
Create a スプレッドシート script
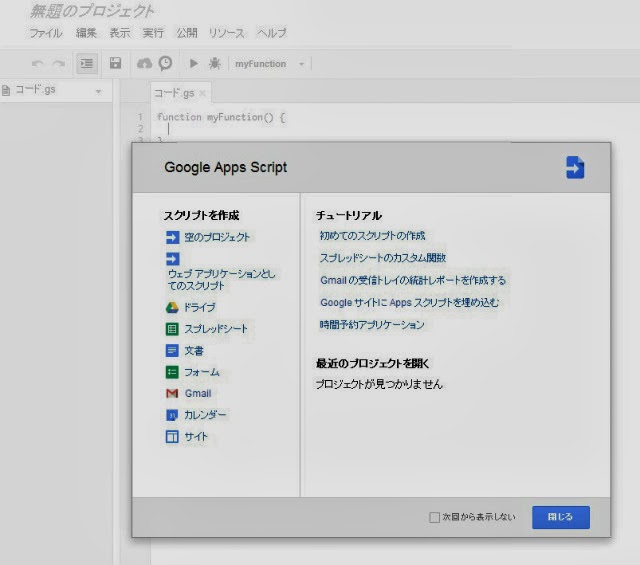[x=216, y=329]
